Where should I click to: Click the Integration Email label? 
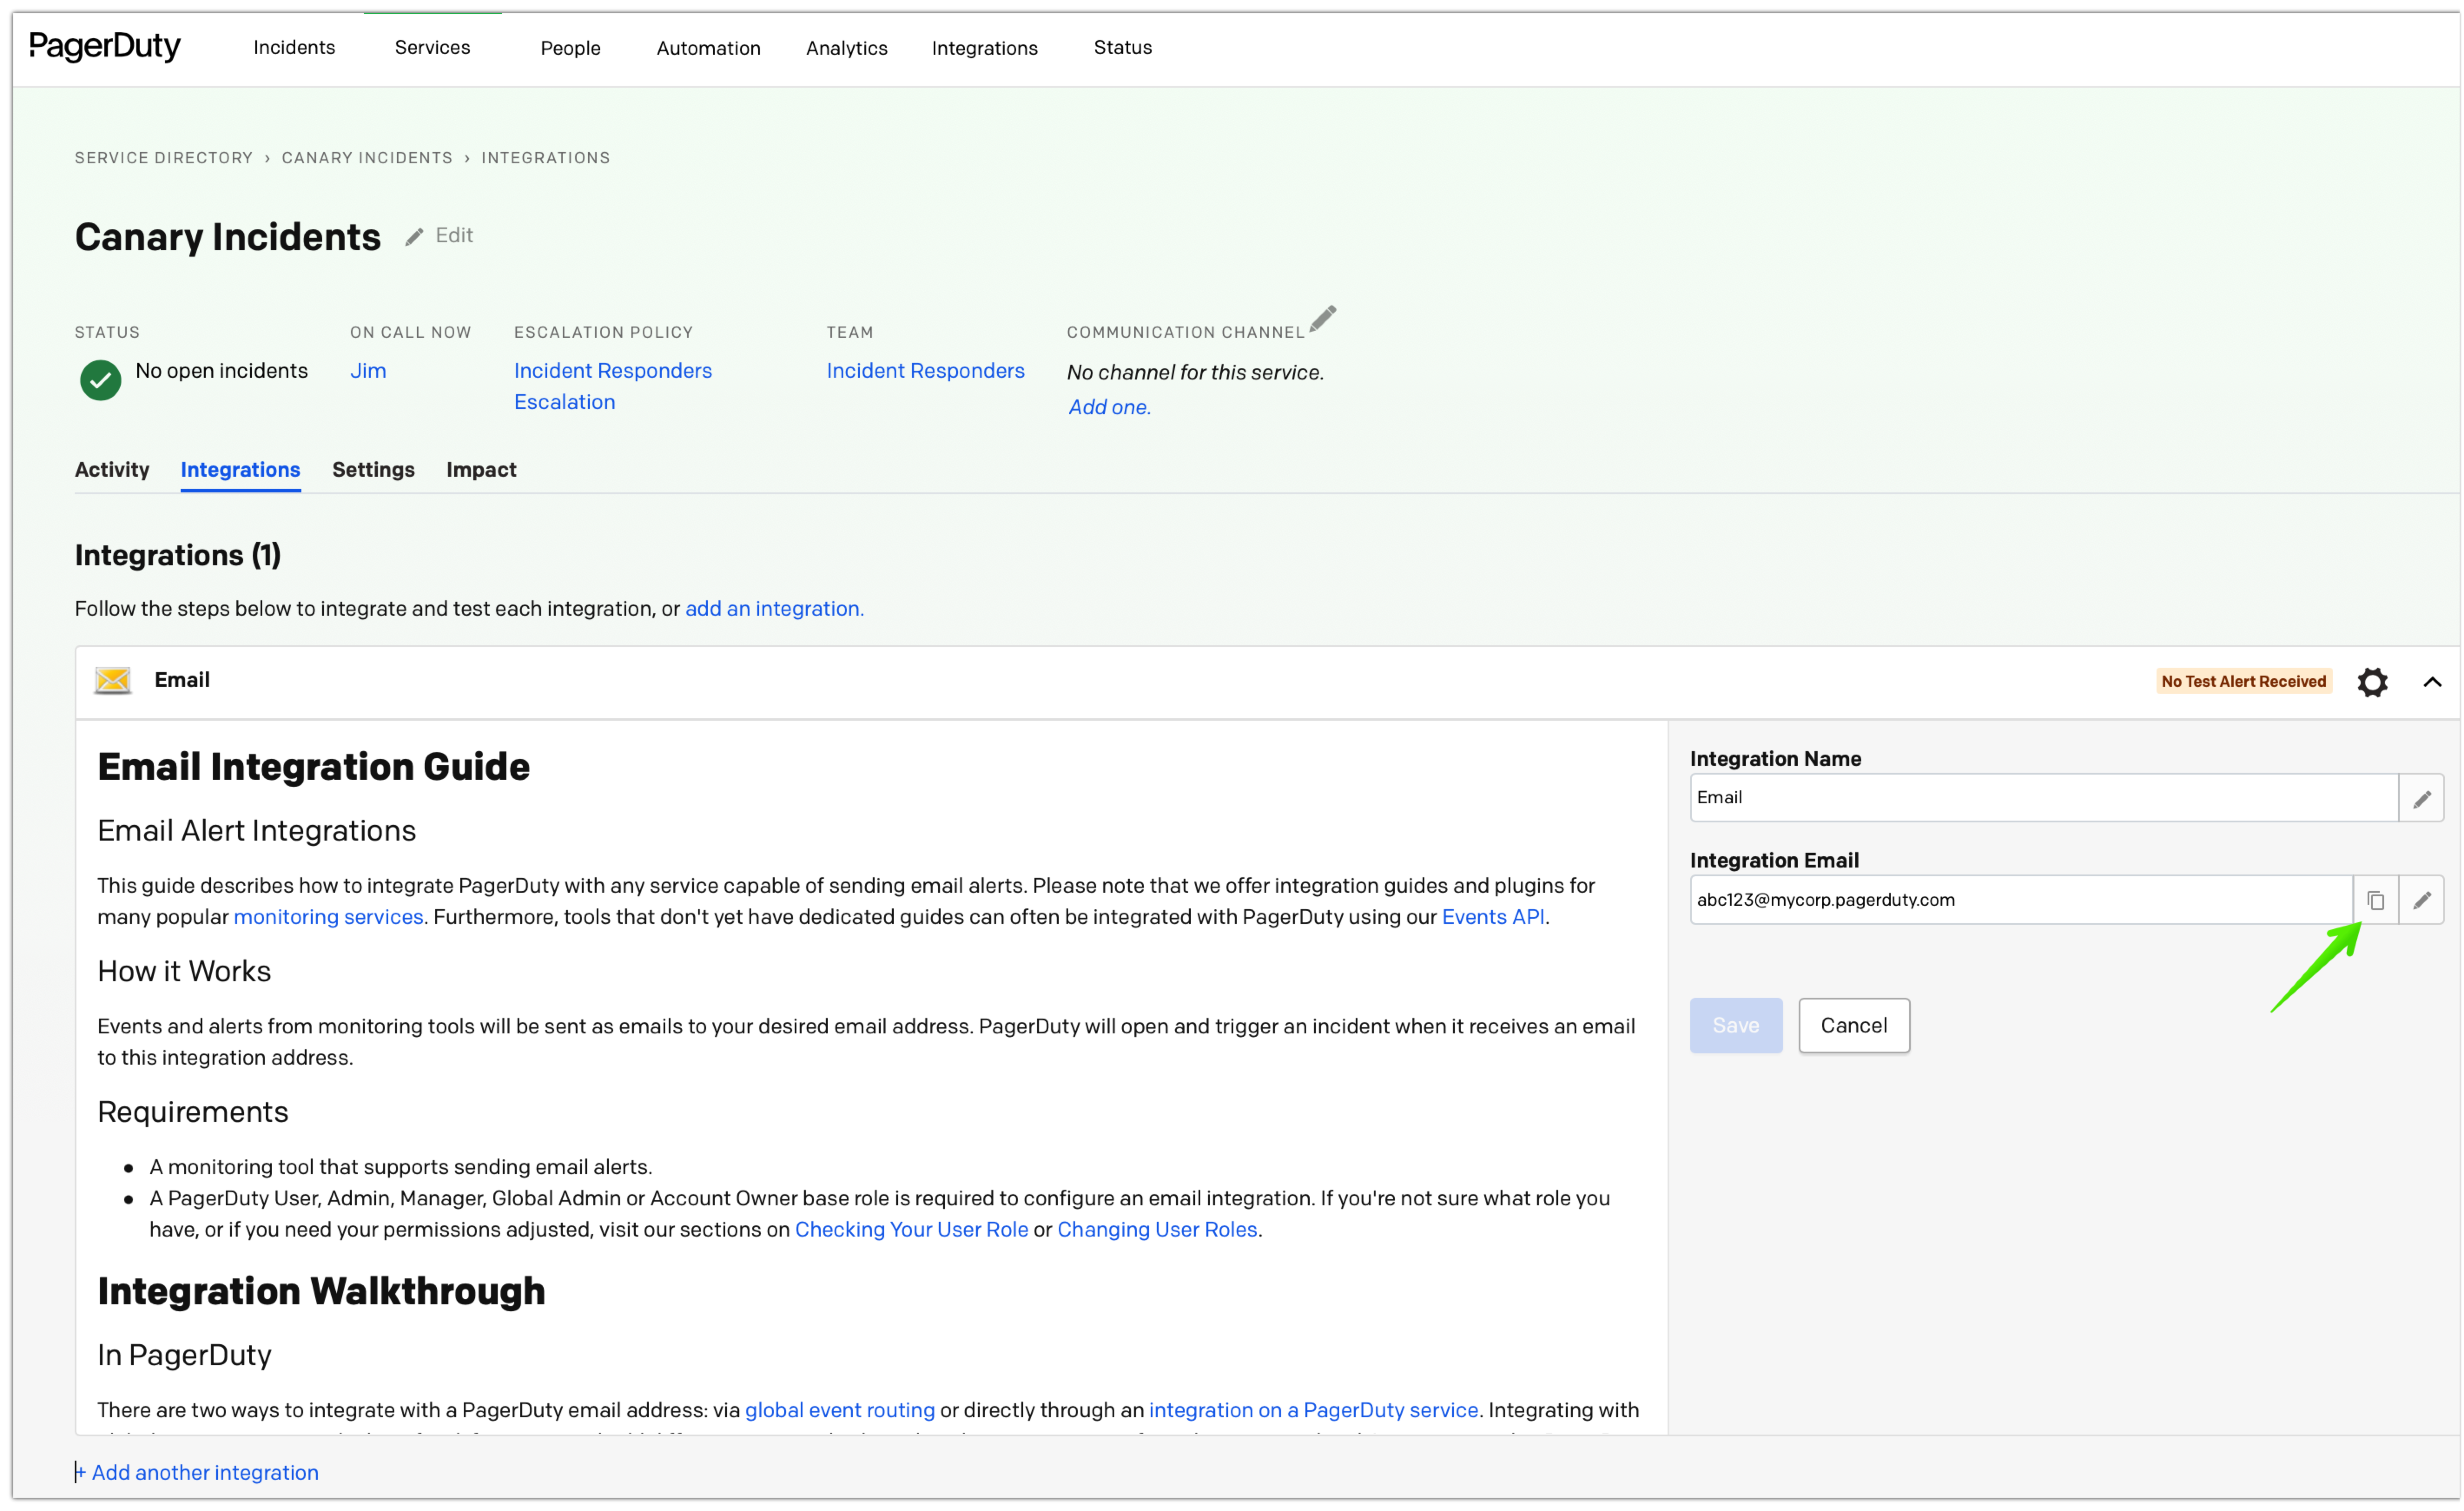(1774, 860)
